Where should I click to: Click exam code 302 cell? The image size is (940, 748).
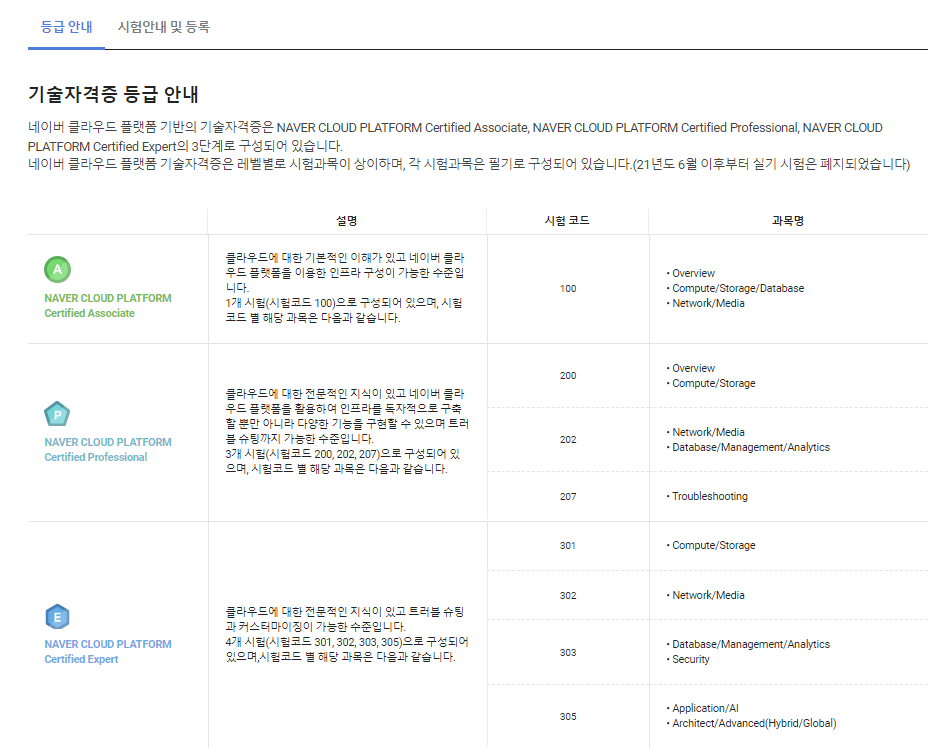[x=568, y=595]
